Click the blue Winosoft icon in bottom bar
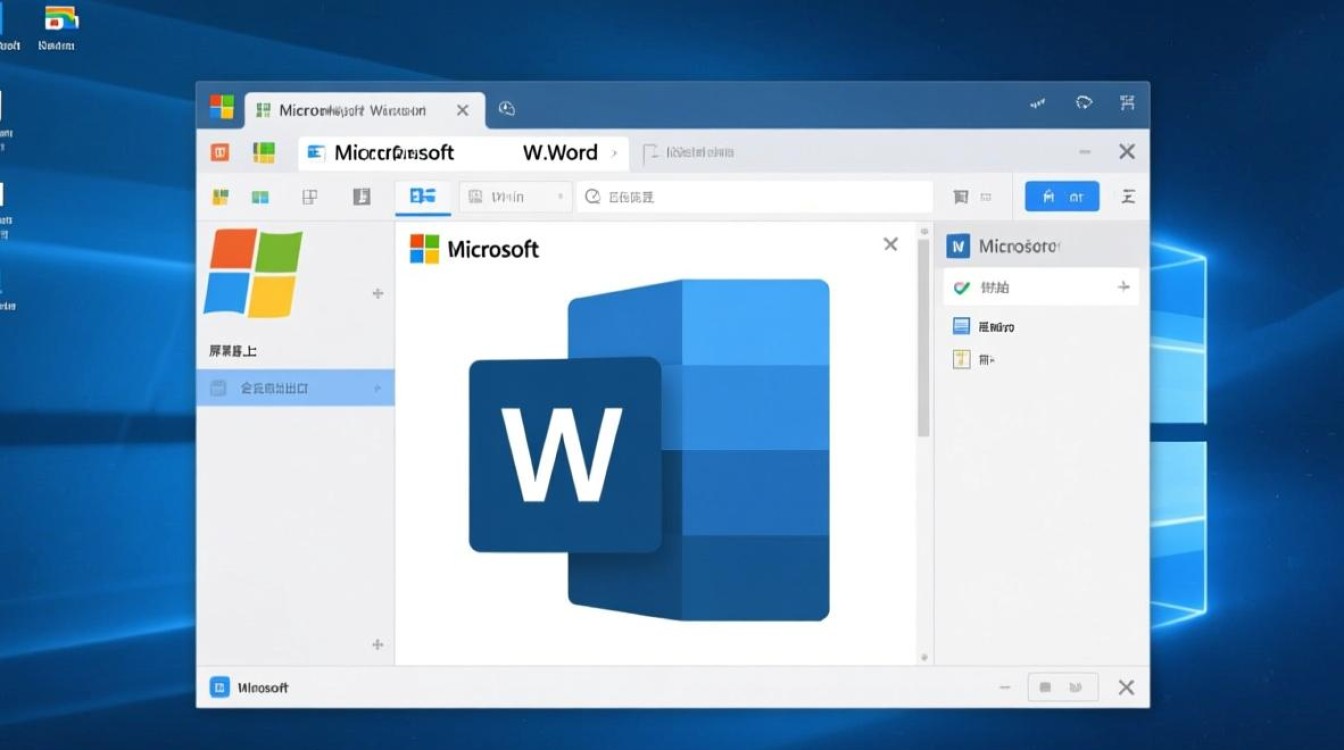 219,687
